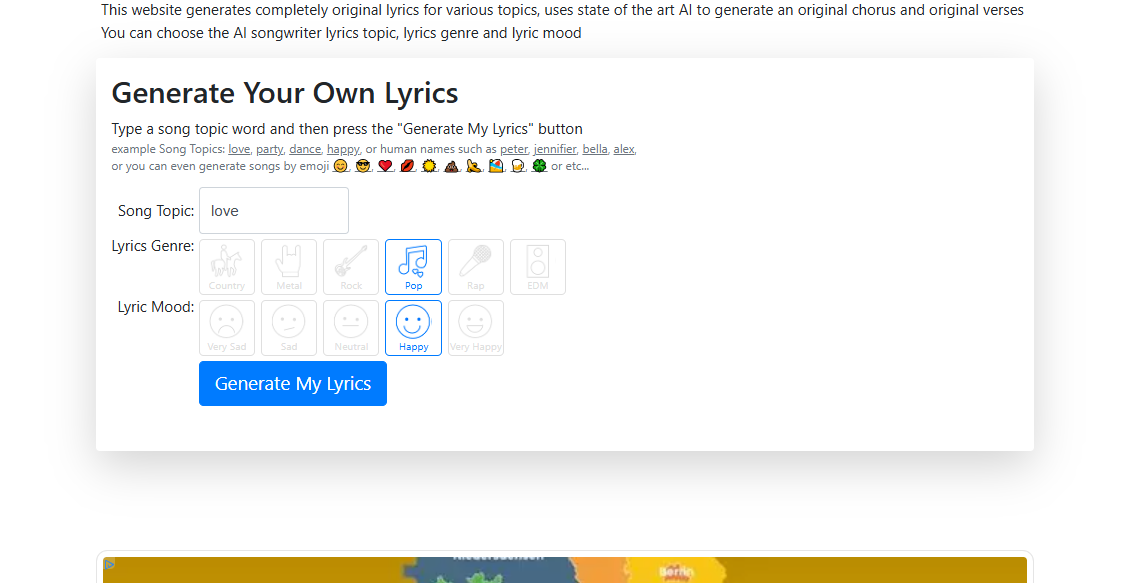This screenshot has width=1143, height=583.
Task: Click inside the Song Topic field
Action: (273, 210)
